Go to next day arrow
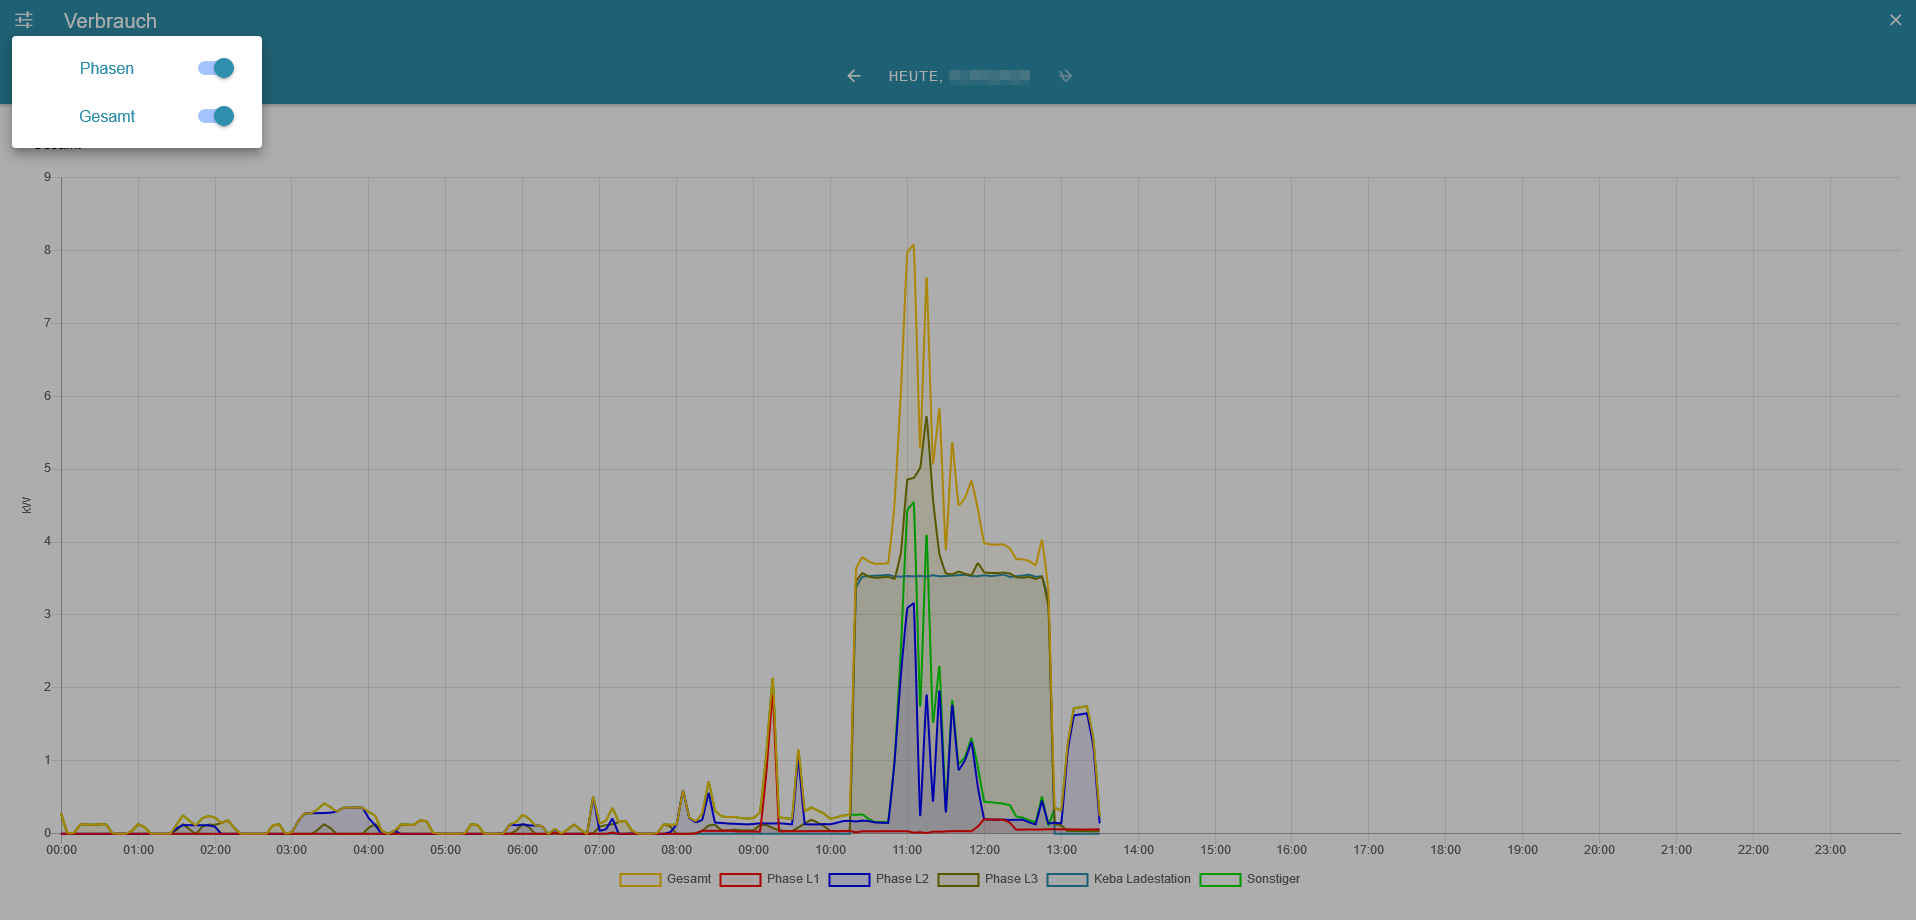1916x920 pixels. [1065, 76]
